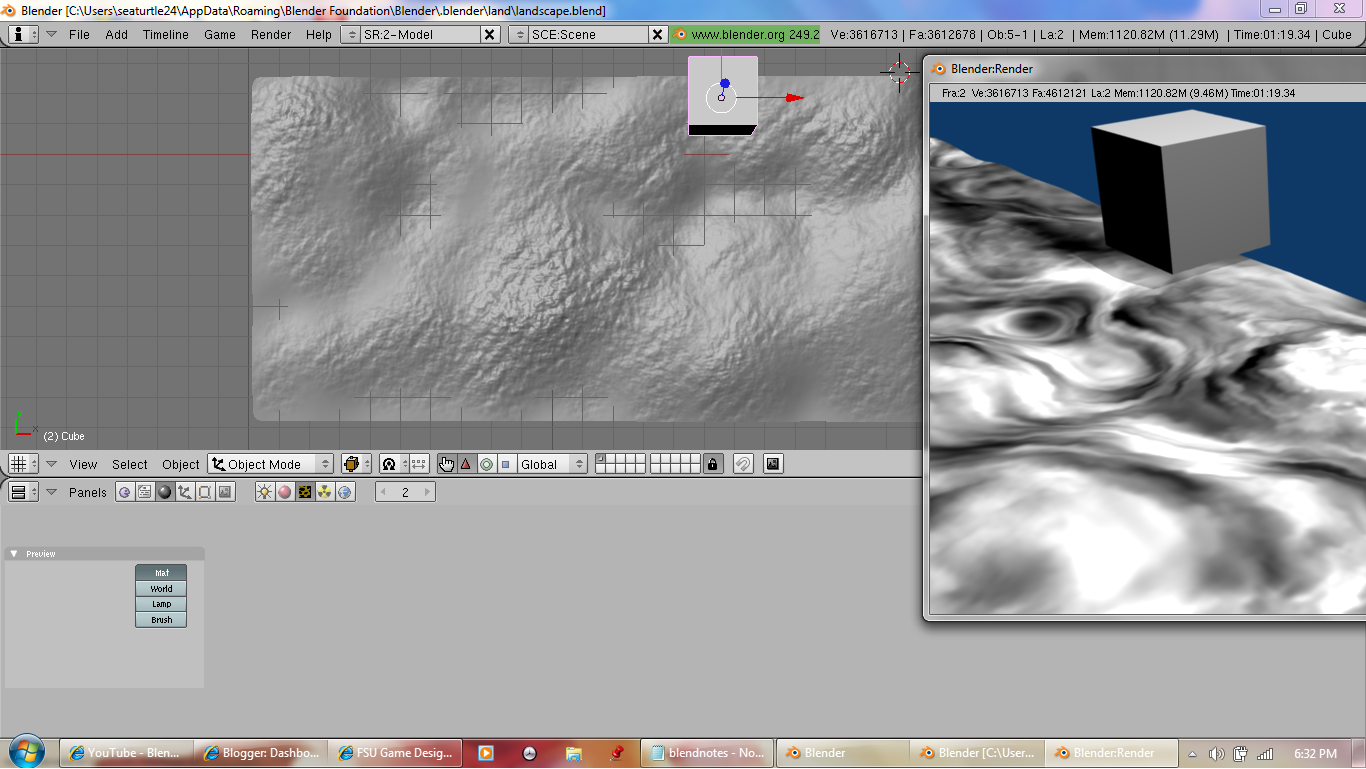Viewport: 1366px width, 769px height.
Task: Open the Object Mode dropdown
Action: pos(270,464)
